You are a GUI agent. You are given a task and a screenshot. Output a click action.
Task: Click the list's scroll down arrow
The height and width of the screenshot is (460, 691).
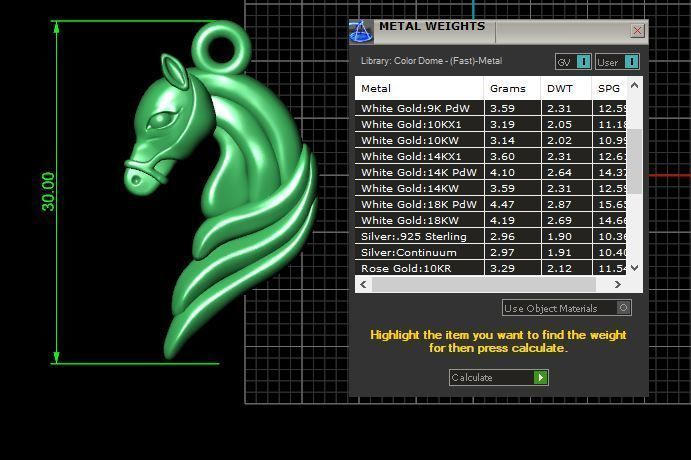(x=635, y=267)
